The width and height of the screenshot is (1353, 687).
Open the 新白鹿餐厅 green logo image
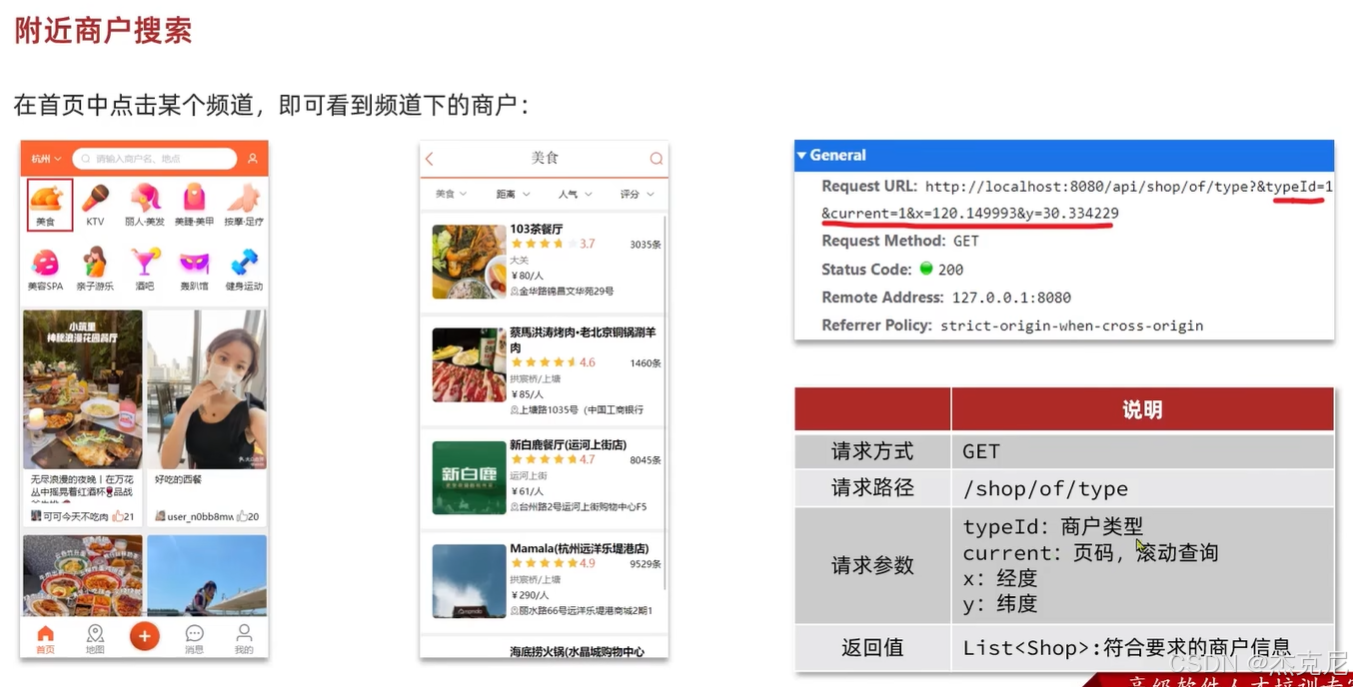[469, 478]
